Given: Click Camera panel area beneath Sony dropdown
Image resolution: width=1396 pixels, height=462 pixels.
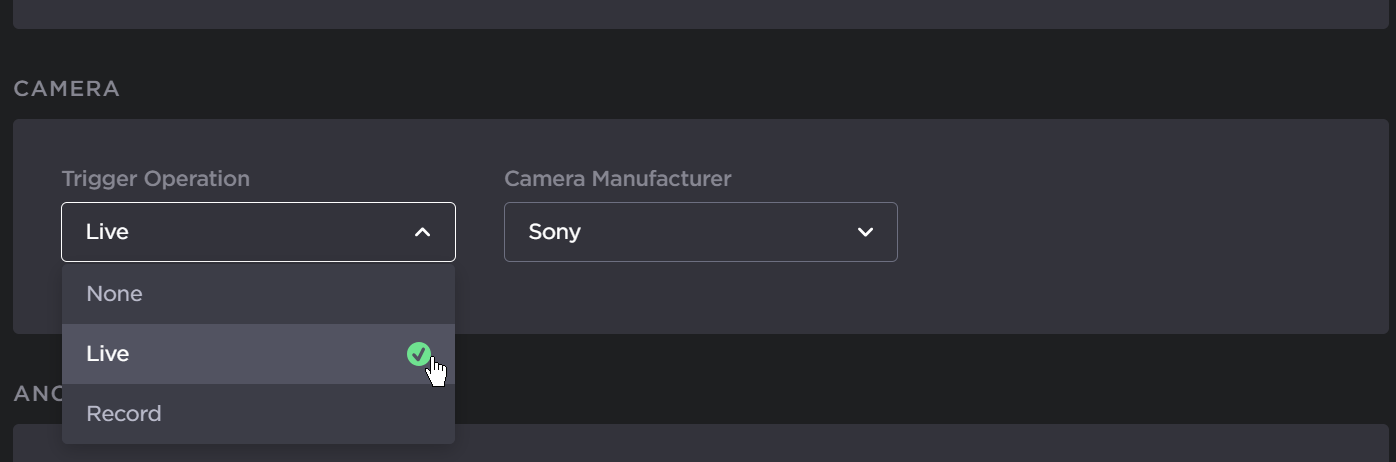Looking at the screenshot, I should click(x=700, y=298).
